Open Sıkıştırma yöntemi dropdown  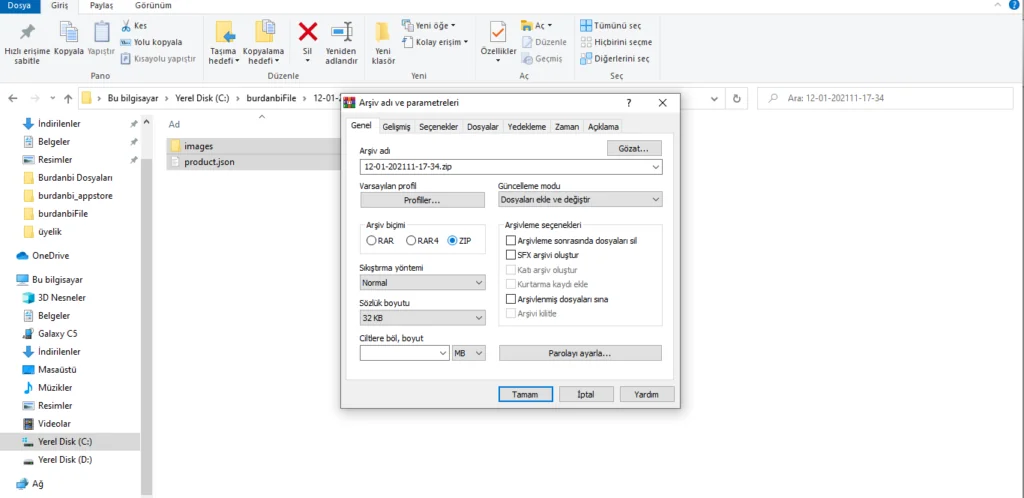423,283
